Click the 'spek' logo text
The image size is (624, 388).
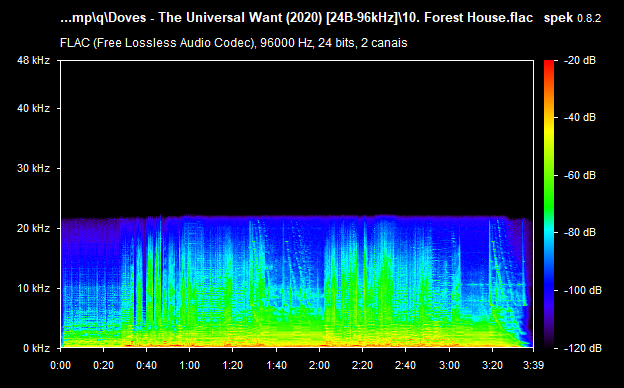(x=558, y=18)
